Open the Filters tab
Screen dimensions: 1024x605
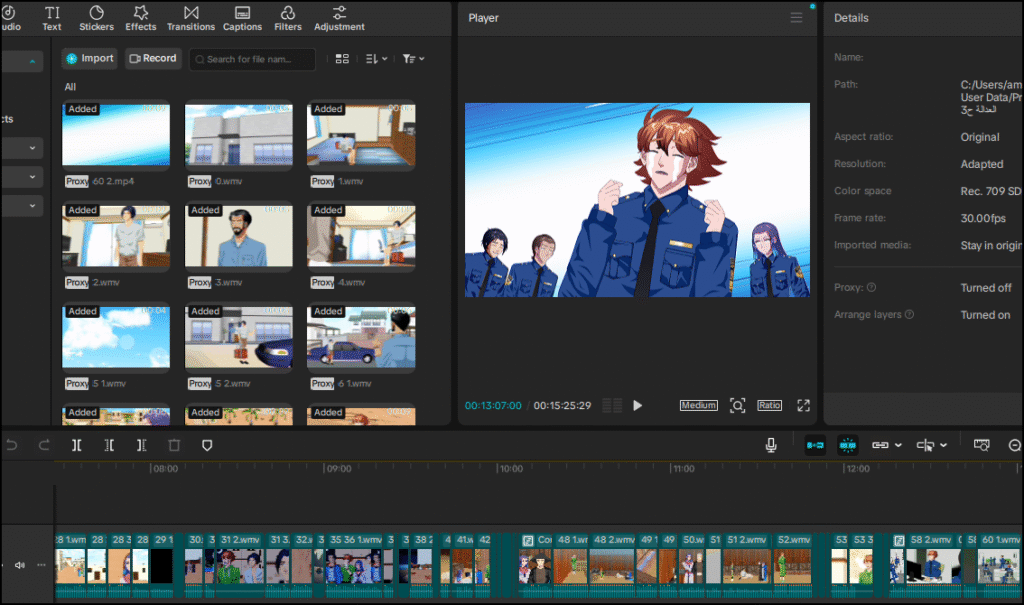pos(288,18)
